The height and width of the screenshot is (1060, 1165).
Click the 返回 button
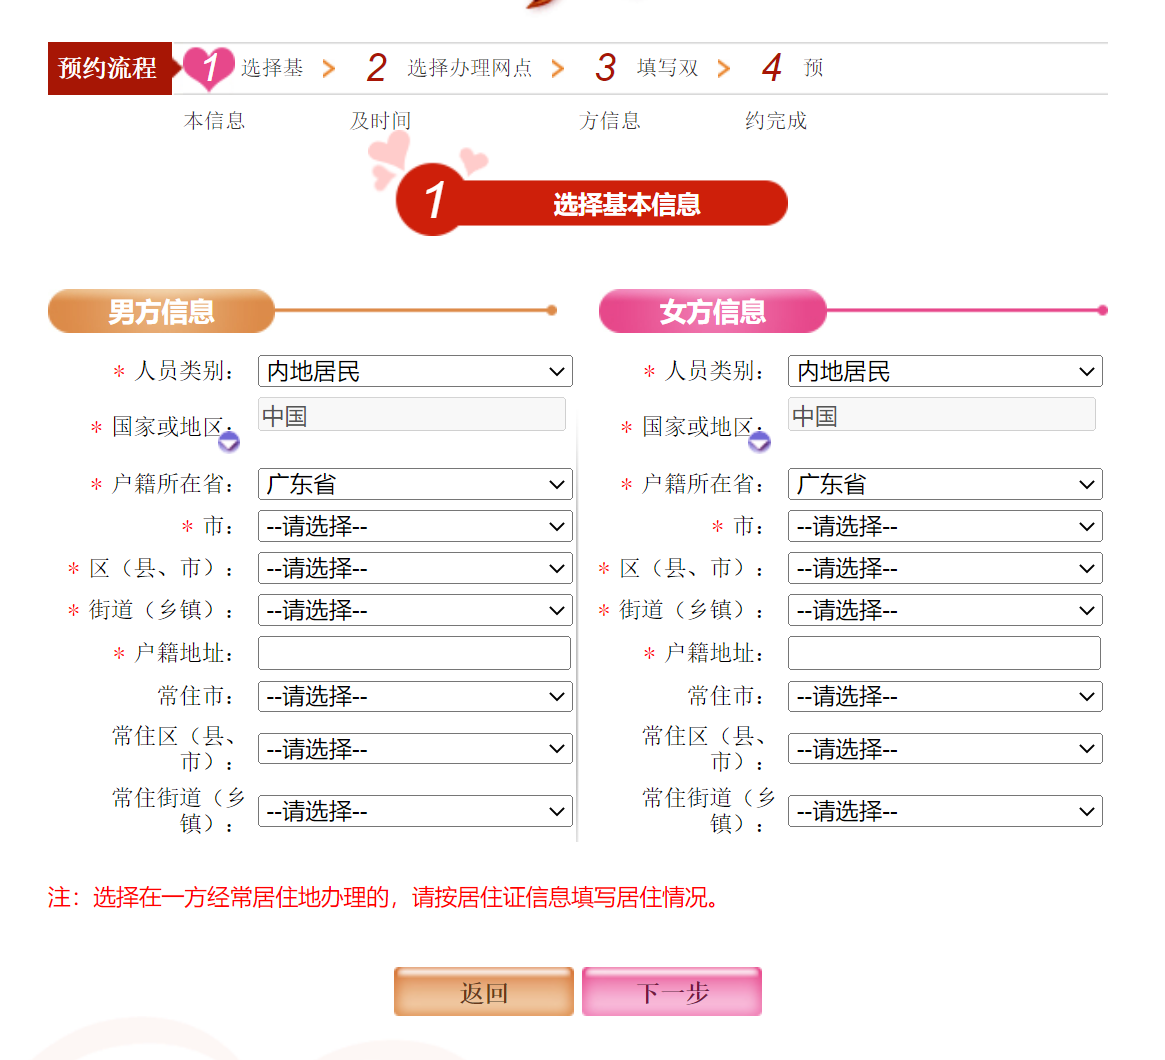click(x=484, y=992)
